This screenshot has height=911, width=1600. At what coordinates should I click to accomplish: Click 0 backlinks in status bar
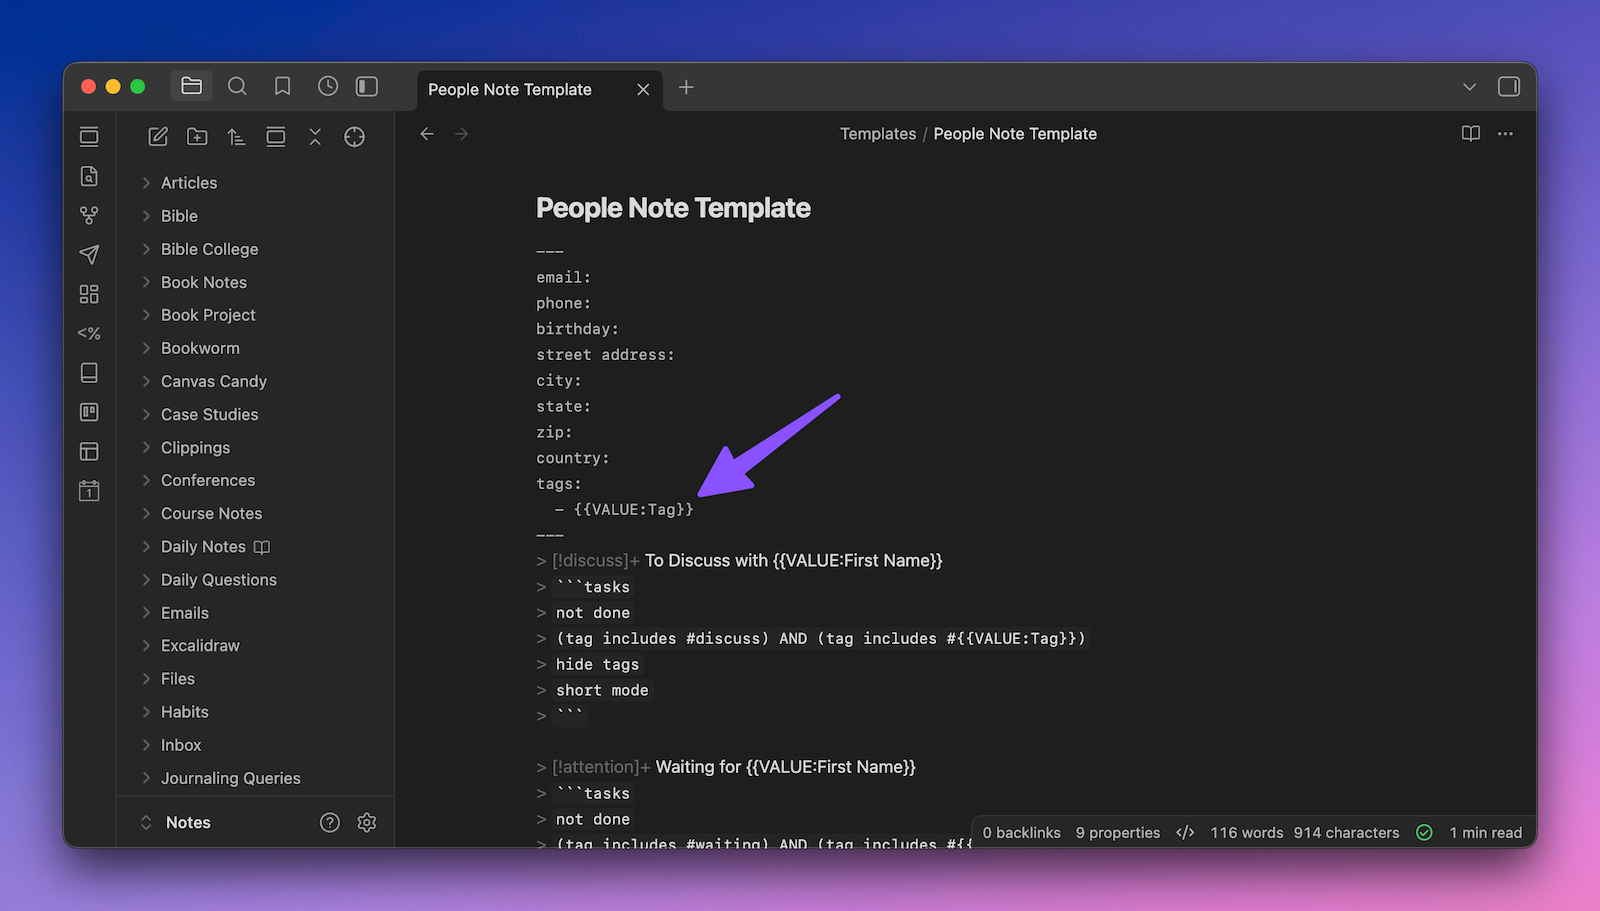coord(1021,832)
